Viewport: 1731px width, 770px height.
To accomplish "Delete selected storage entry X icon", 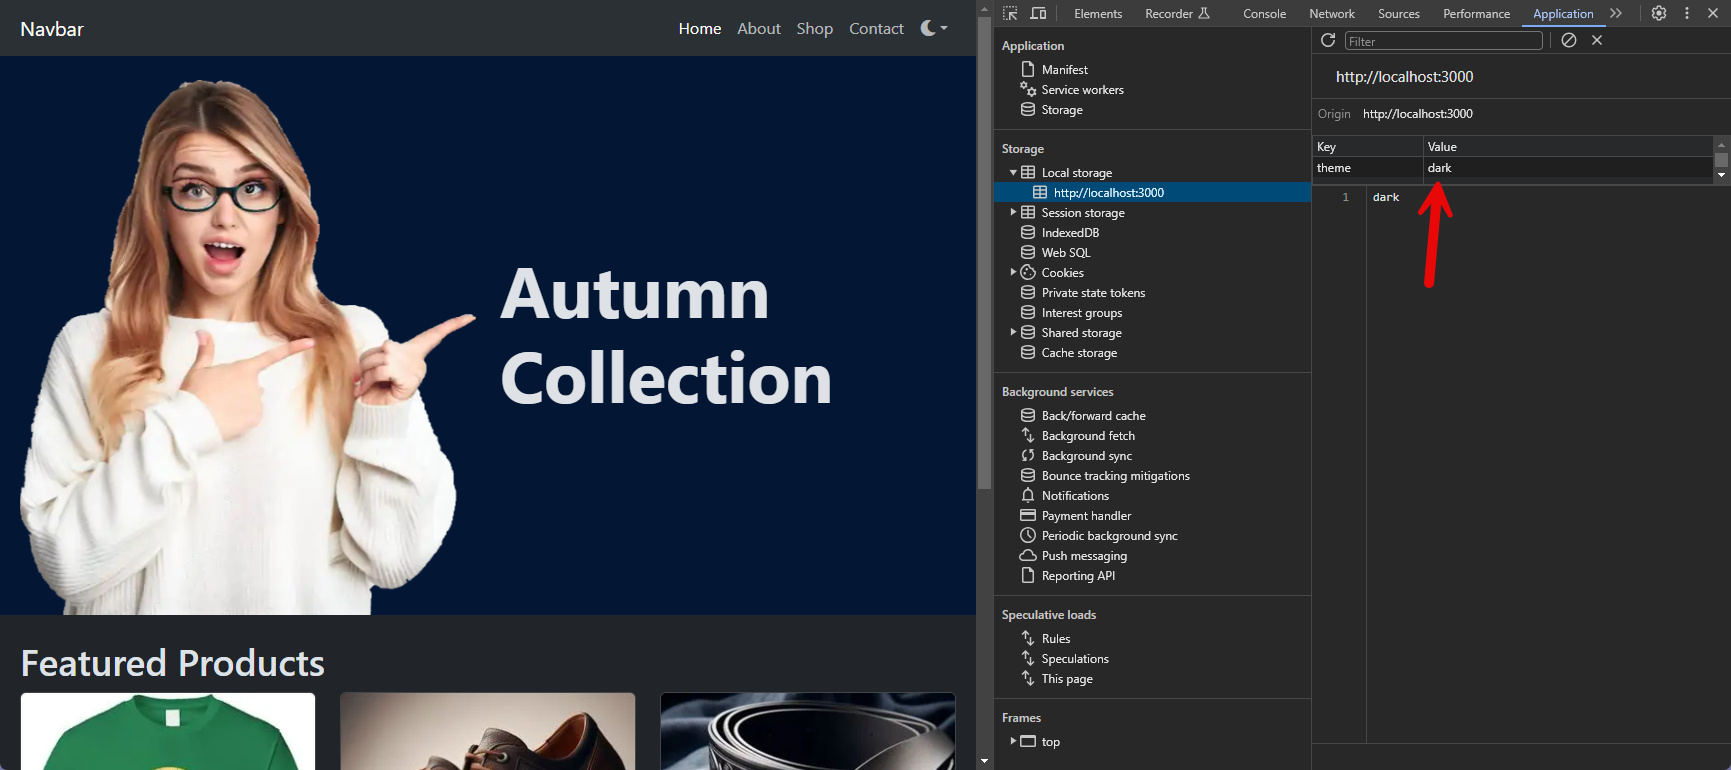I will (1597, 40).
